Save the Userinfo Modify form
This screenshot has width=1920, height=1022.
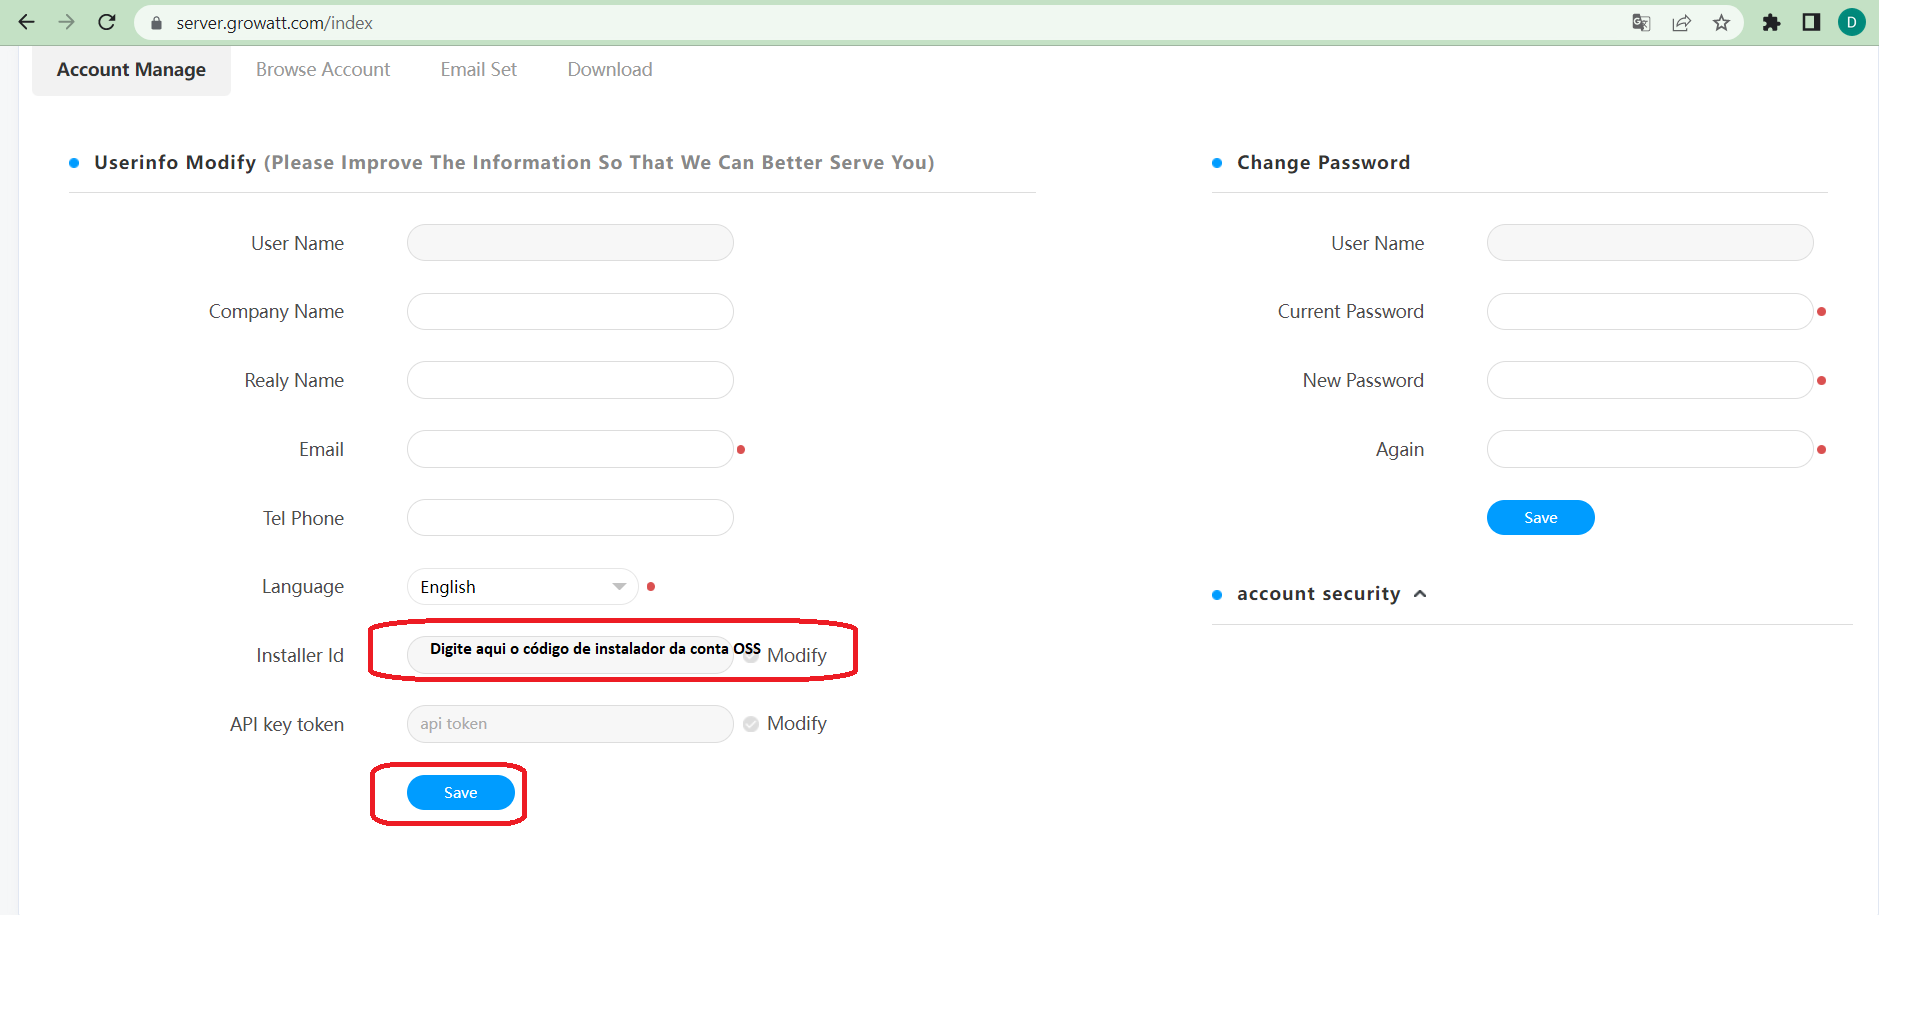pos(460,793)
